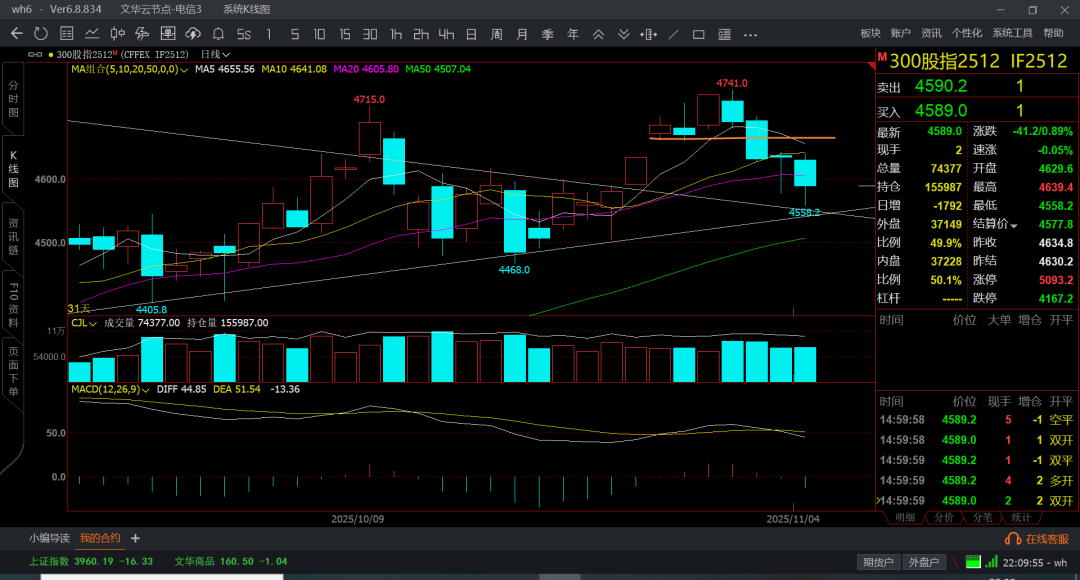This screenshot has height=580, width=1080.
Task: Click the 期货户 button
Action: (878, 562)
